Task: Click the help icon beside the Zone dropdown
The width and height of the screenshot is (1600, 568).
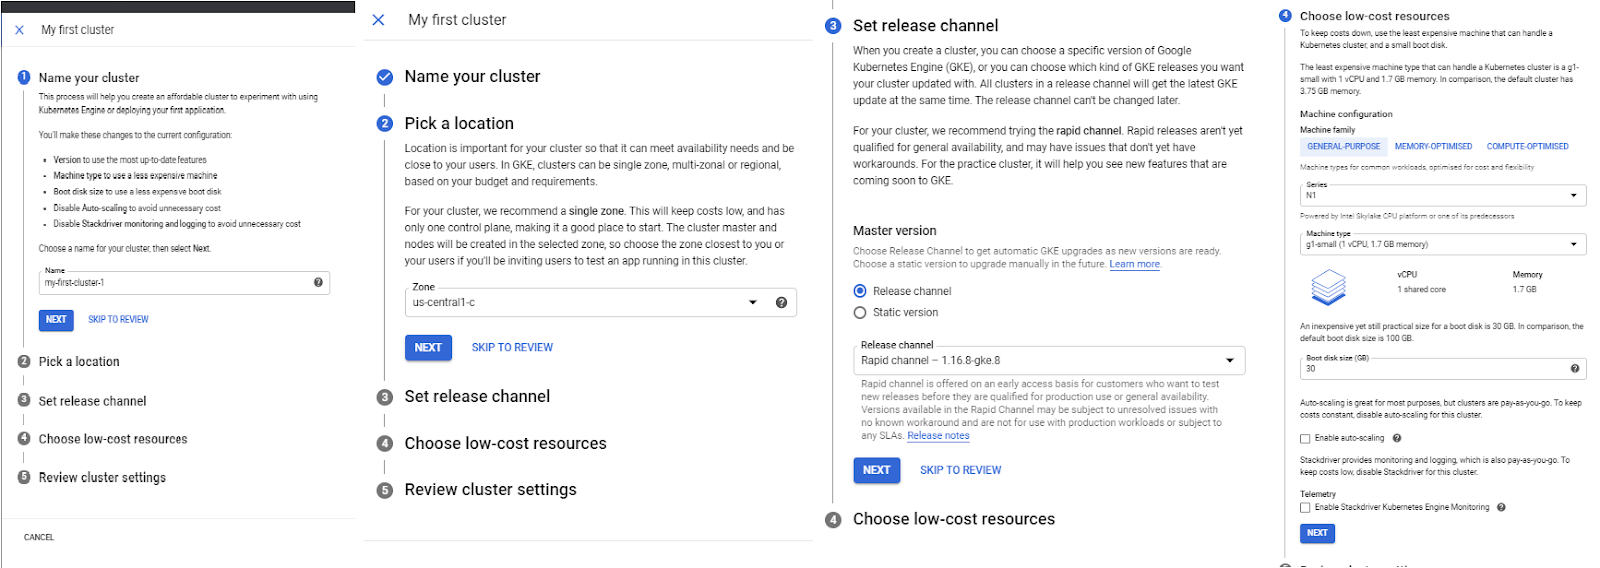Action: (x=781, y=303)
